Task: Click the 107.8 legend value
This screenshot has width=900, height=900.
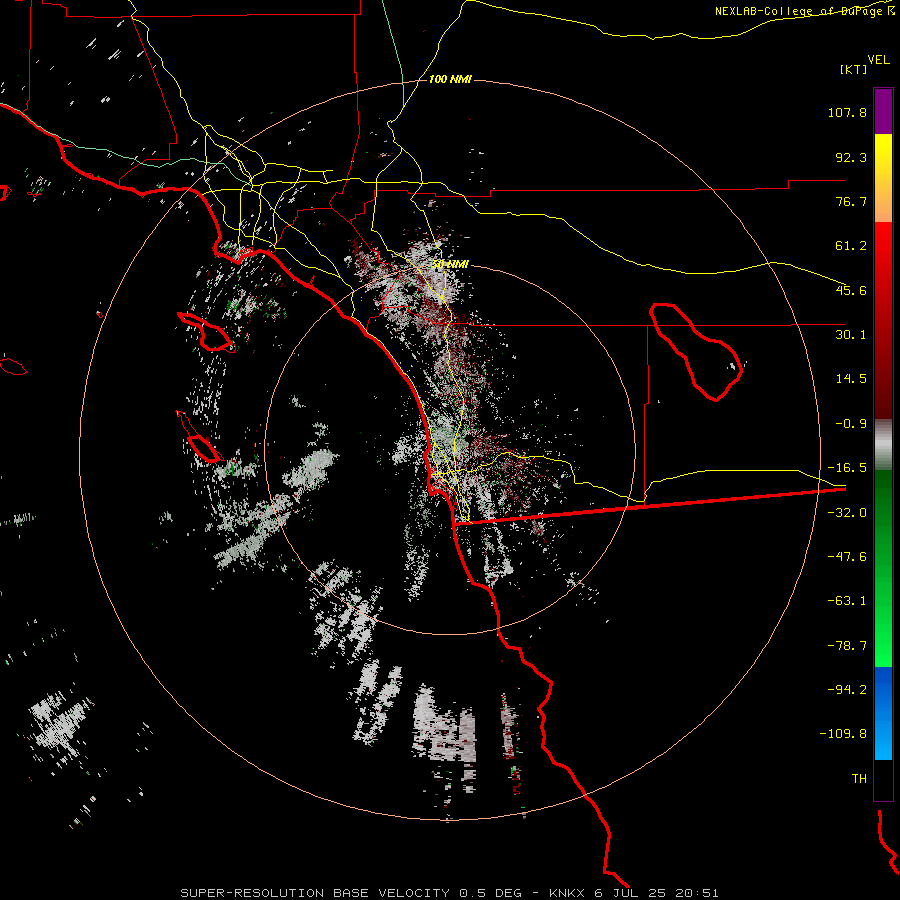Action: pos(847,112)
